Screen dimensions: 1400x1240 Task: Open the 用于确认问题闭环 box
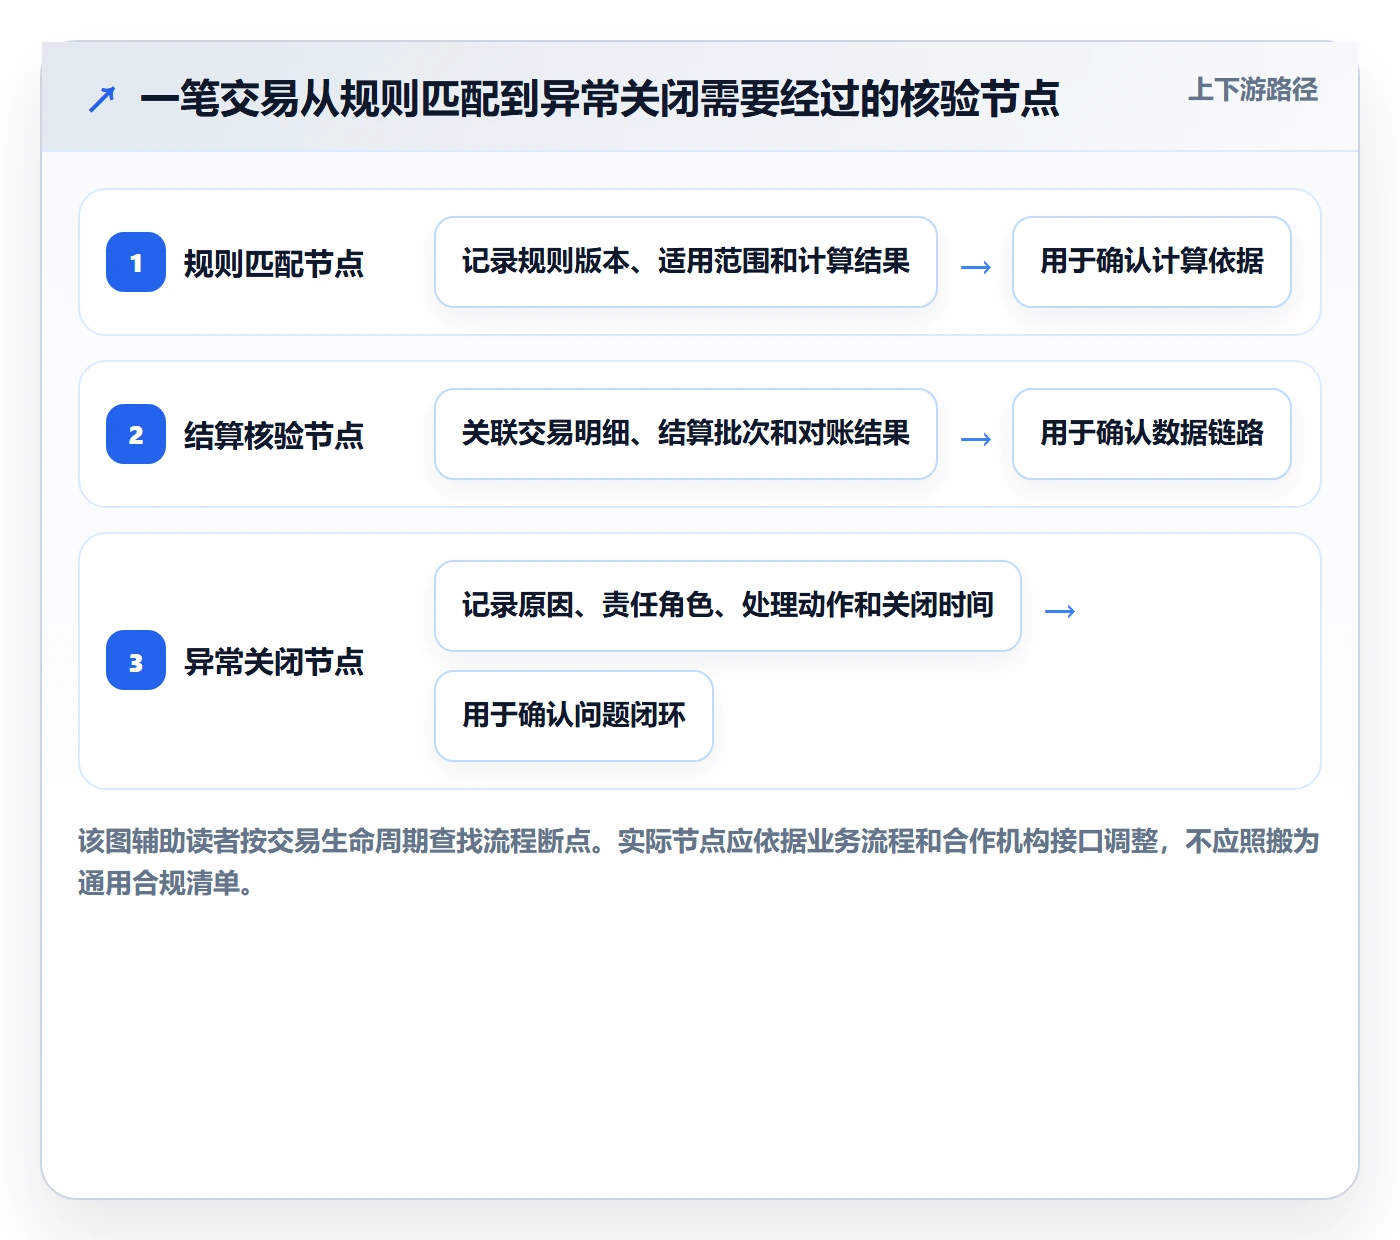coord(574,716)
